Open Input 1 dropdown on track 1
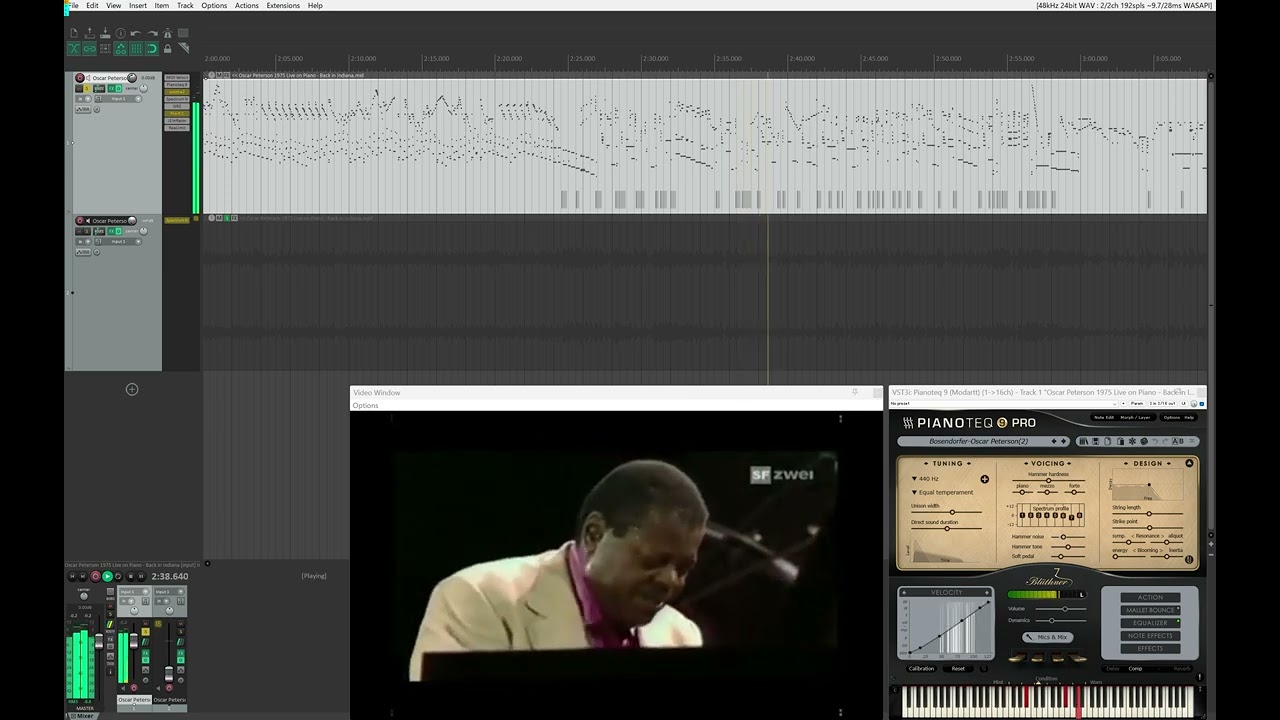1280x720 pixels. [117, 99]
